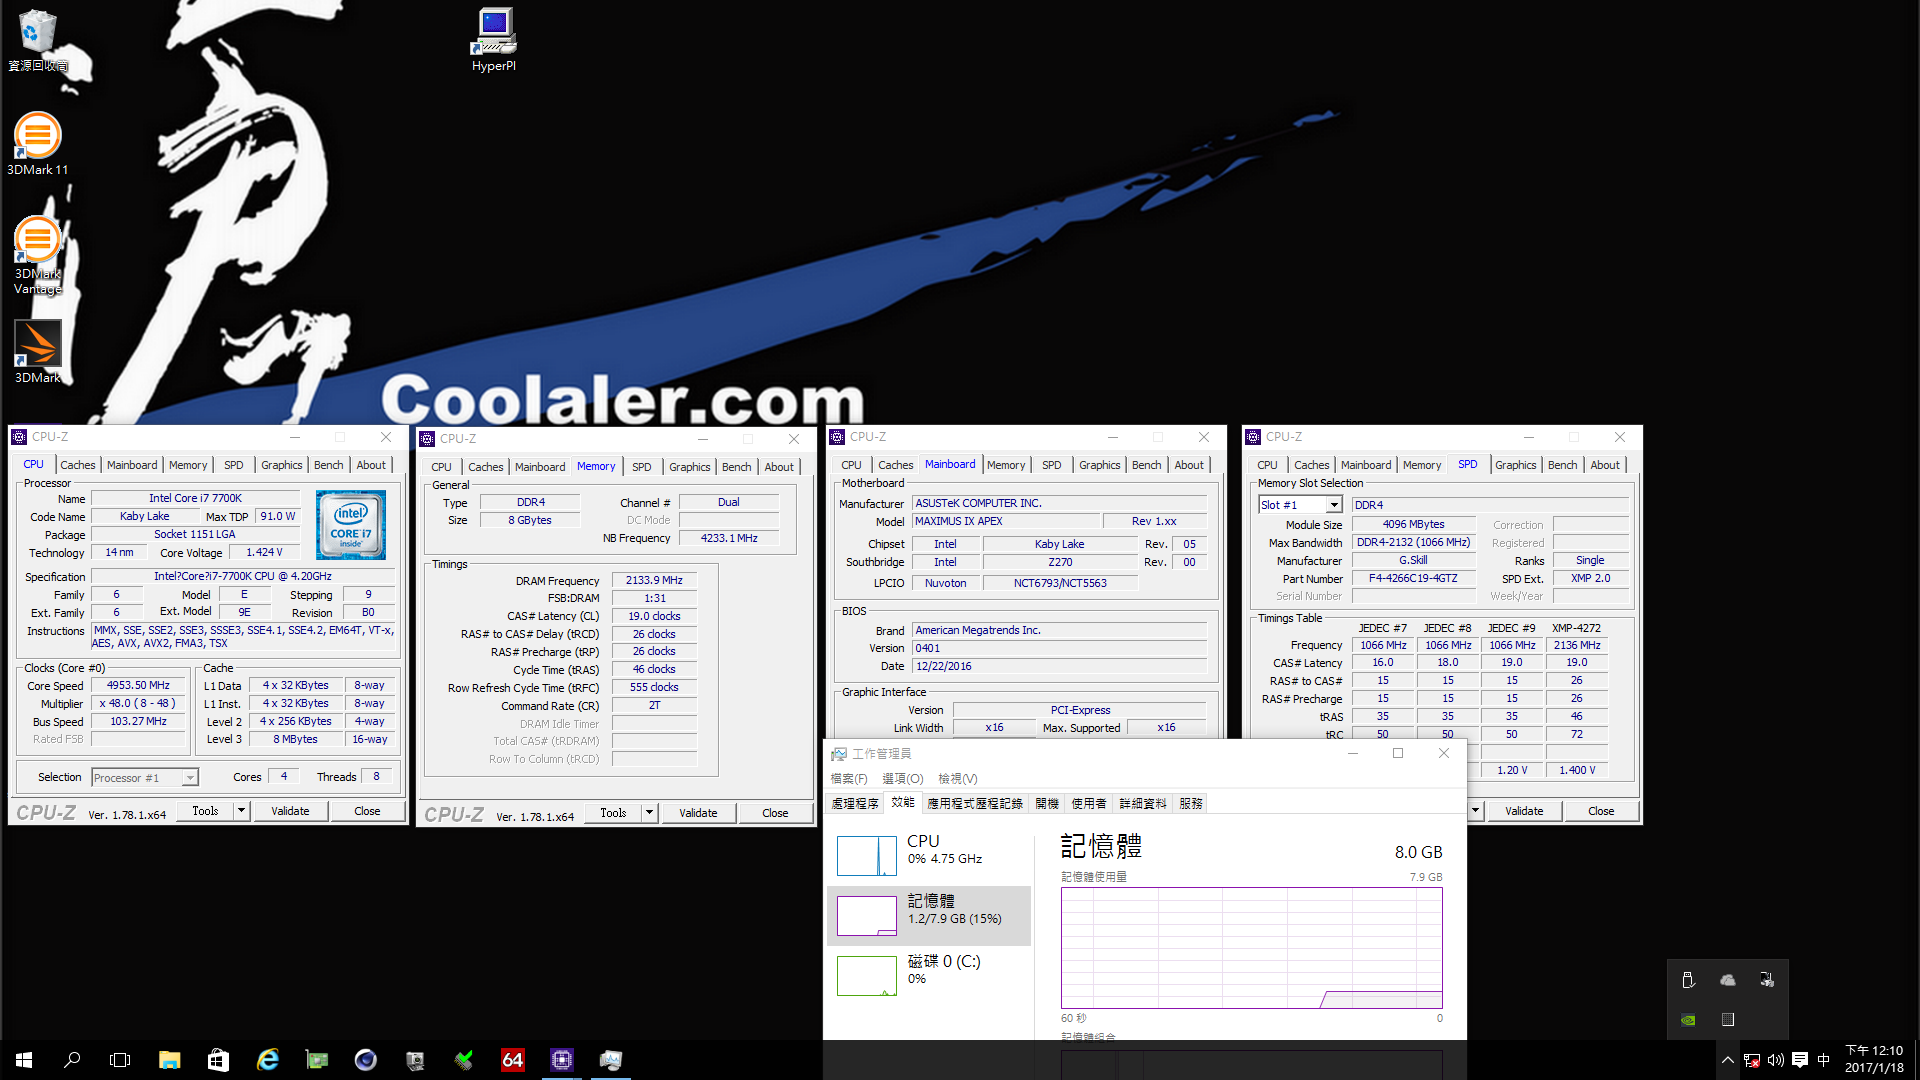1920x1080 pixels.
Task: Expand Tools arrow in SPD CPU-Z window
Action: [x=1475, y=811]
